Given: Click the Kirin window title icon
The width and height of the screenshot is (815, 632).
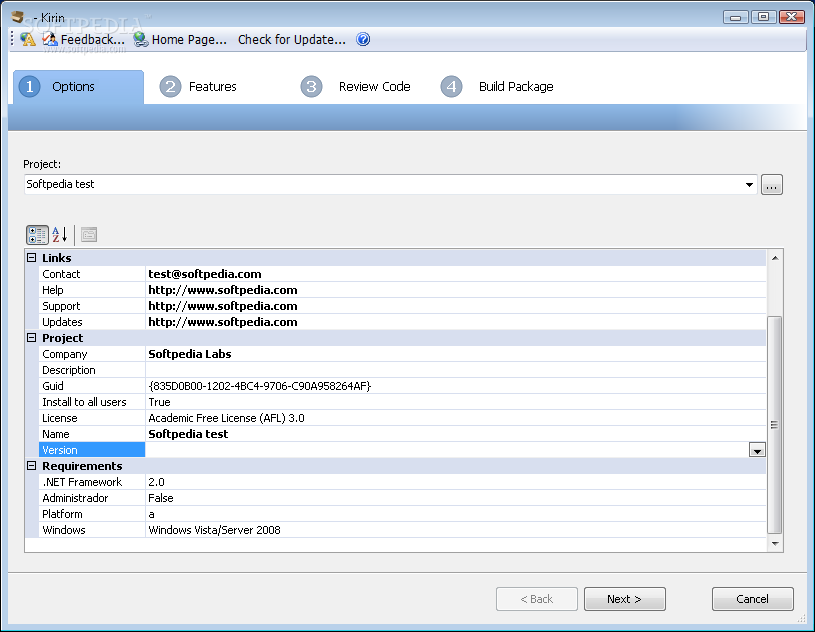Looking at the screenshot, I should (18, 17).
